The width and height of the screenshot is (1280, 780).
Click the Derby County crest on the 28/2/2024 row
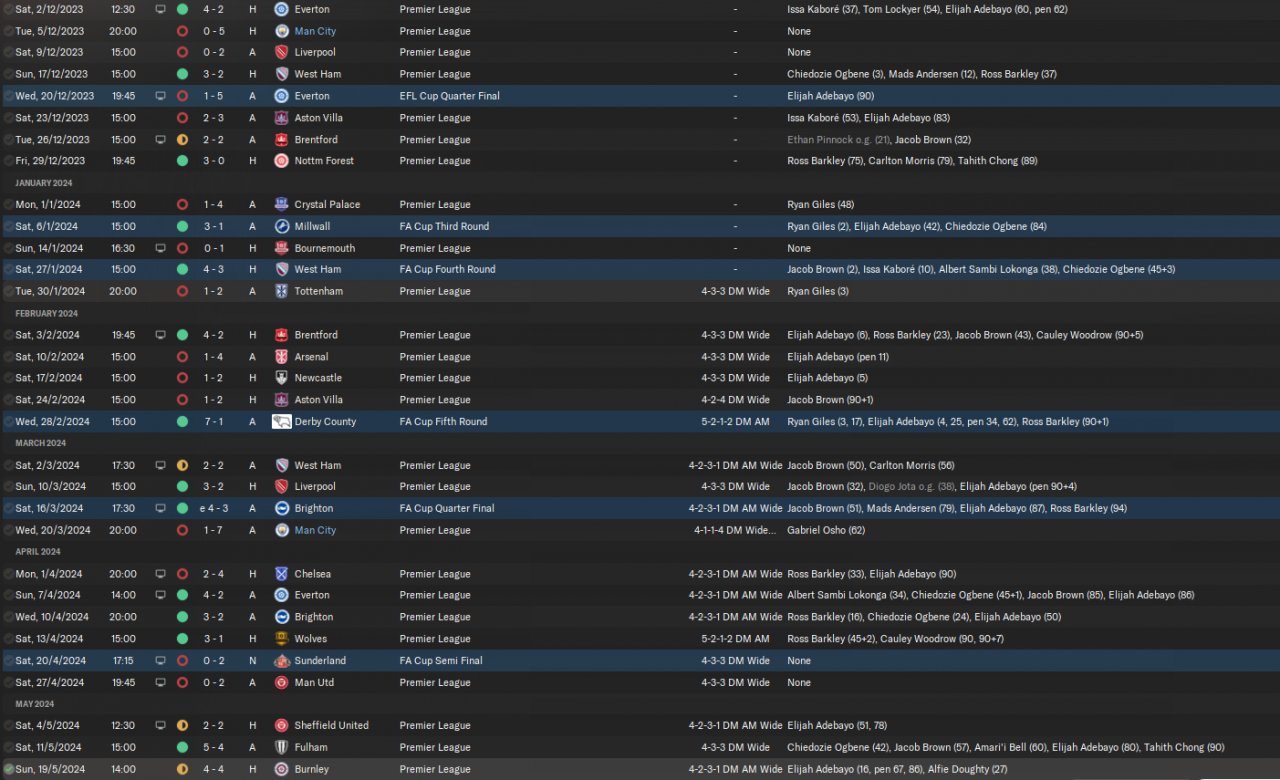click(282, 422)
